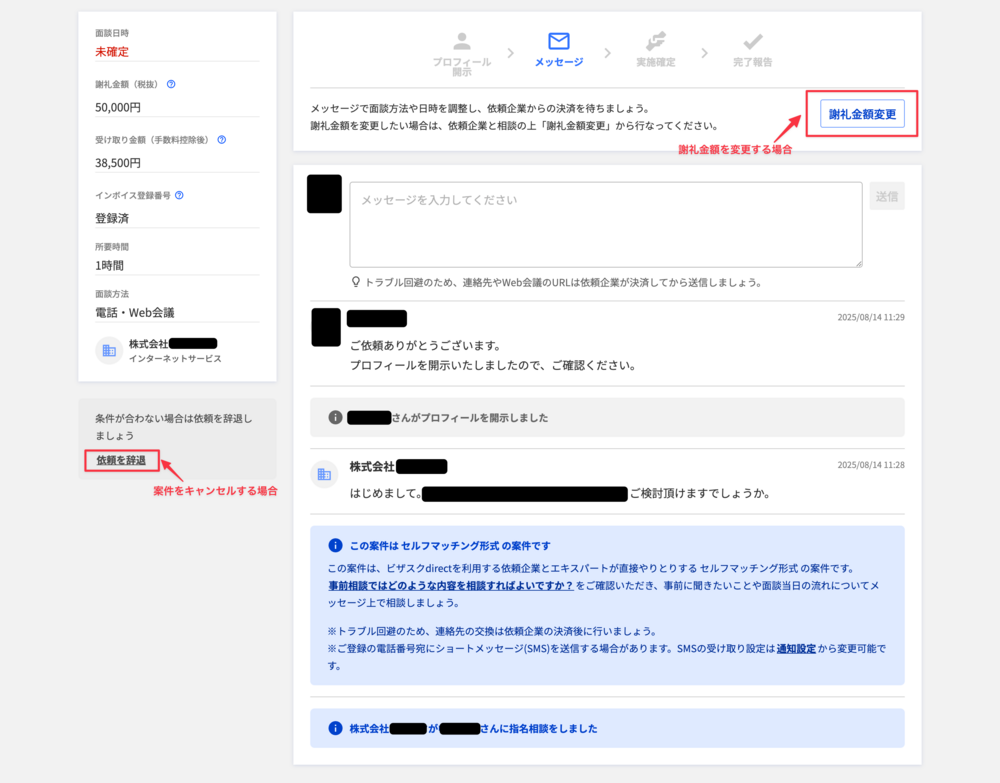The width and height of the screenshot is (1000, 783).
Task: Click the 50,000円 amount value
Action: point(118,107)
